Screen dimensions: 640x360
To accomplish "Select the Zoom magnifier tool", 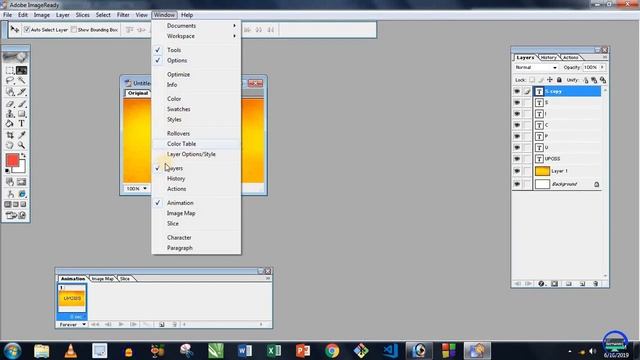I will pyautogui.click(x=22, y=145).
